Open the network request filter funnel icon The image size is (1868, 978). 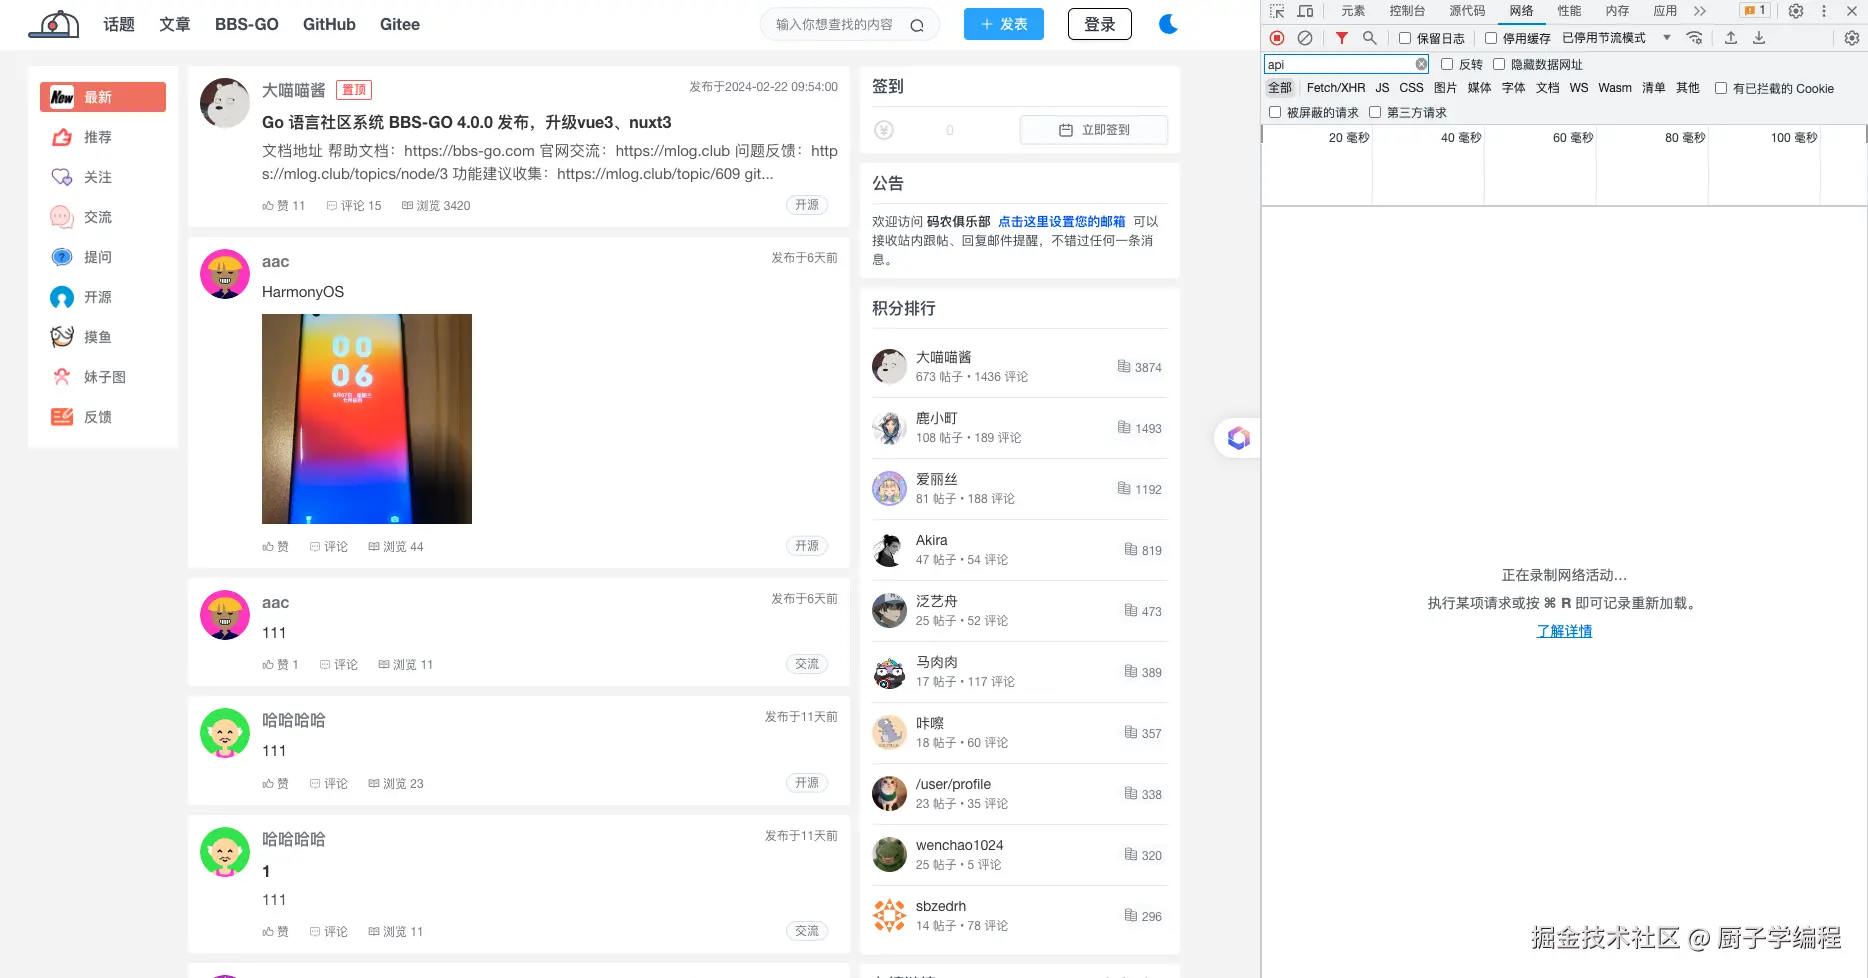click(1341, 38)
